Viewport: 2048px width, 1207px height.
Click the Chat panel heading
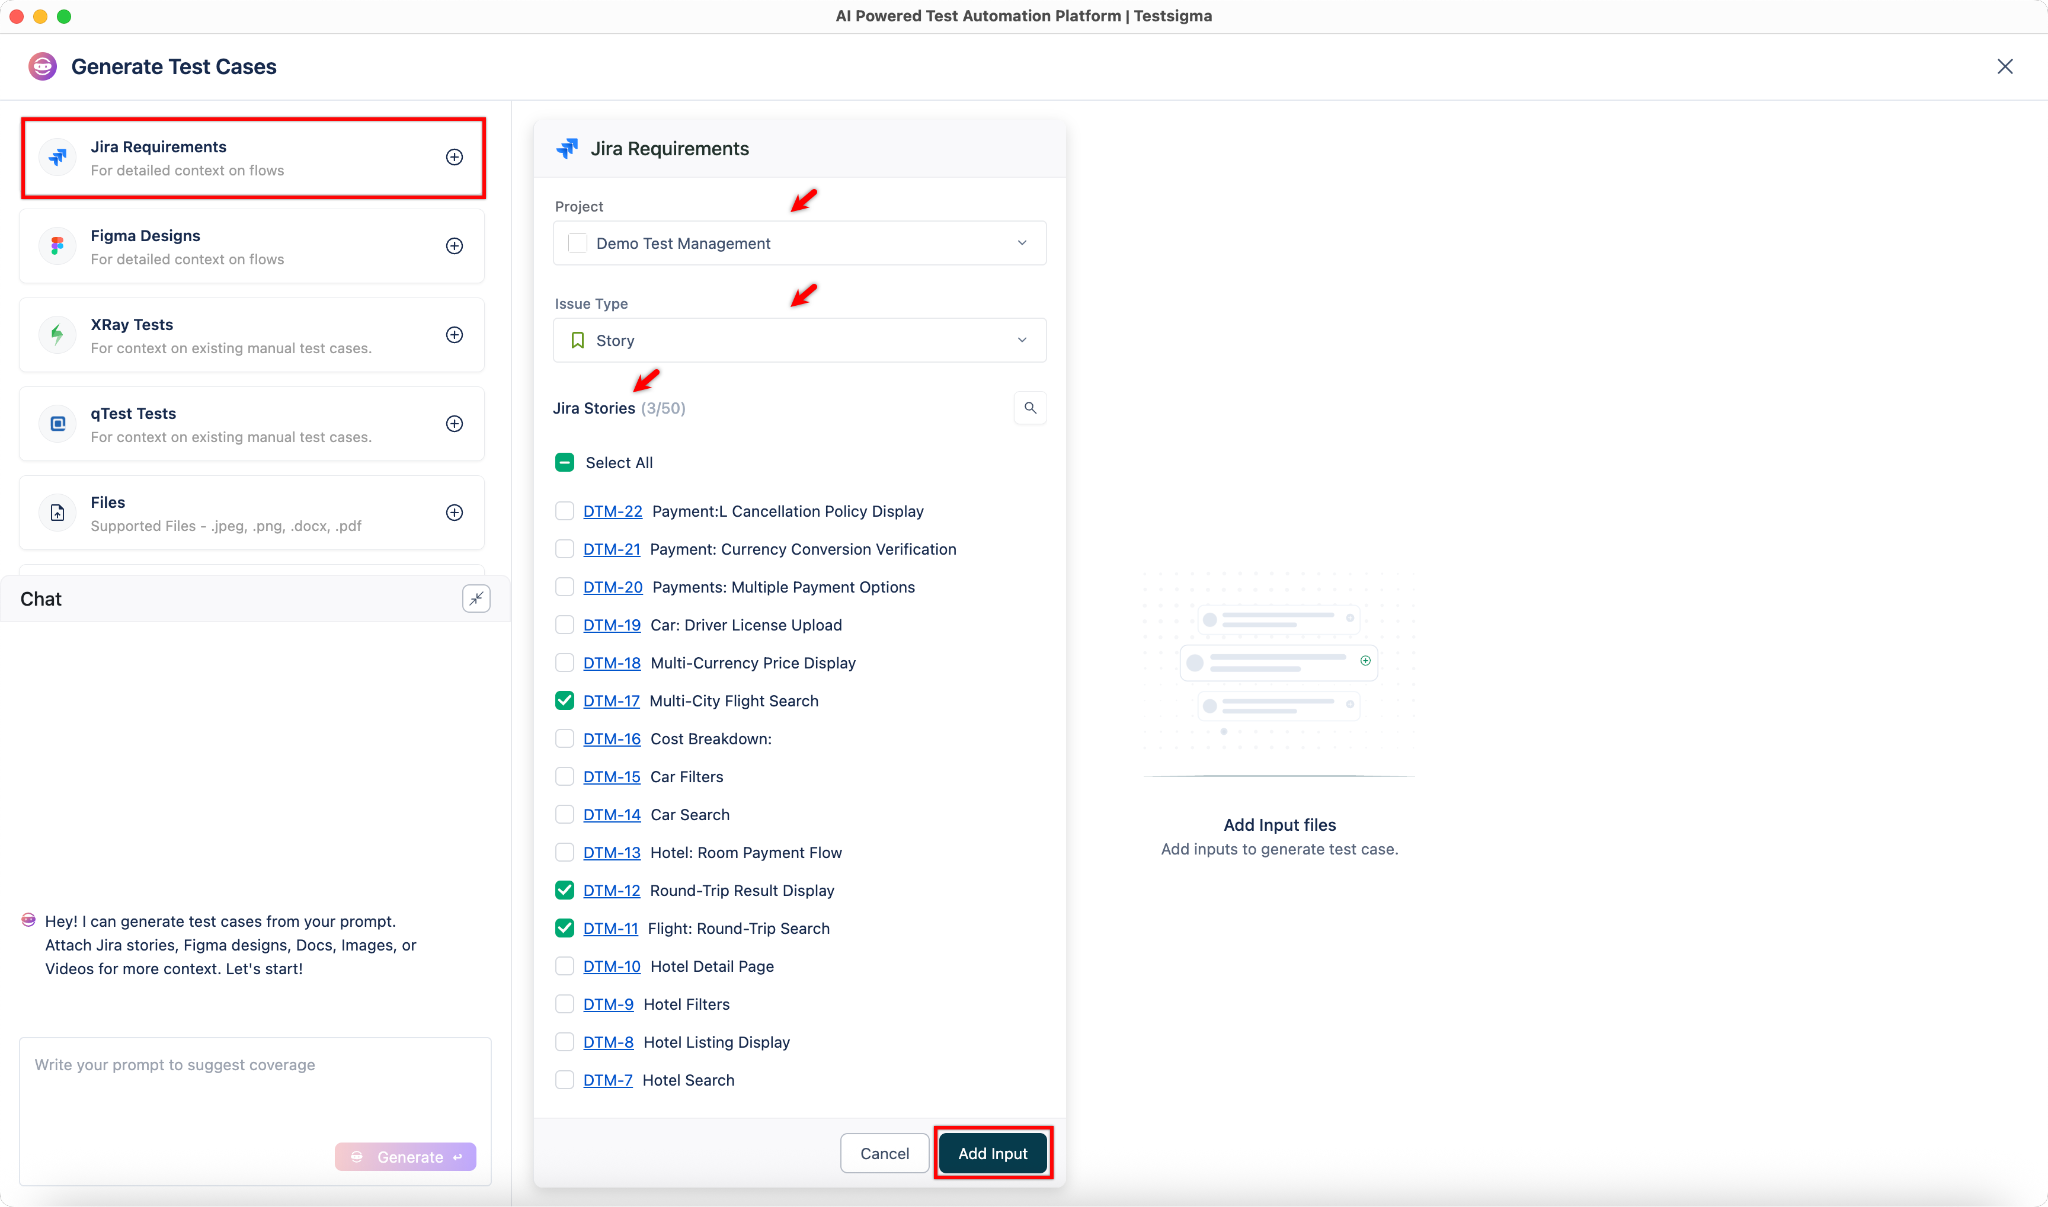click(x=41, y=599)
